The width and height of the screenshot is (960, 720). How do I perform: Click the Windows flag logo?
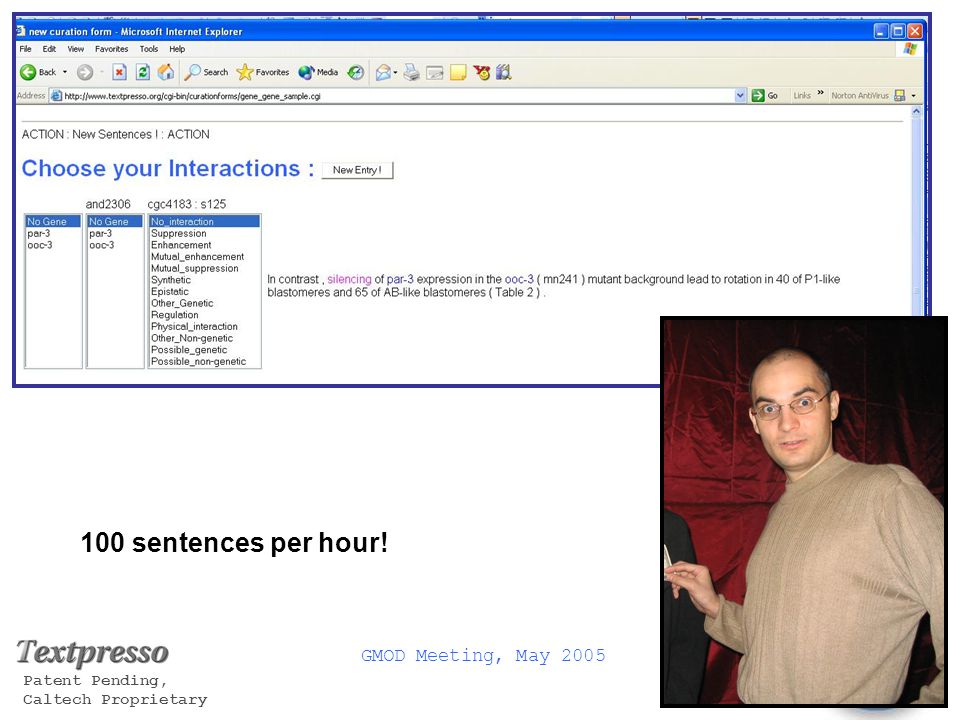point(910,49)
